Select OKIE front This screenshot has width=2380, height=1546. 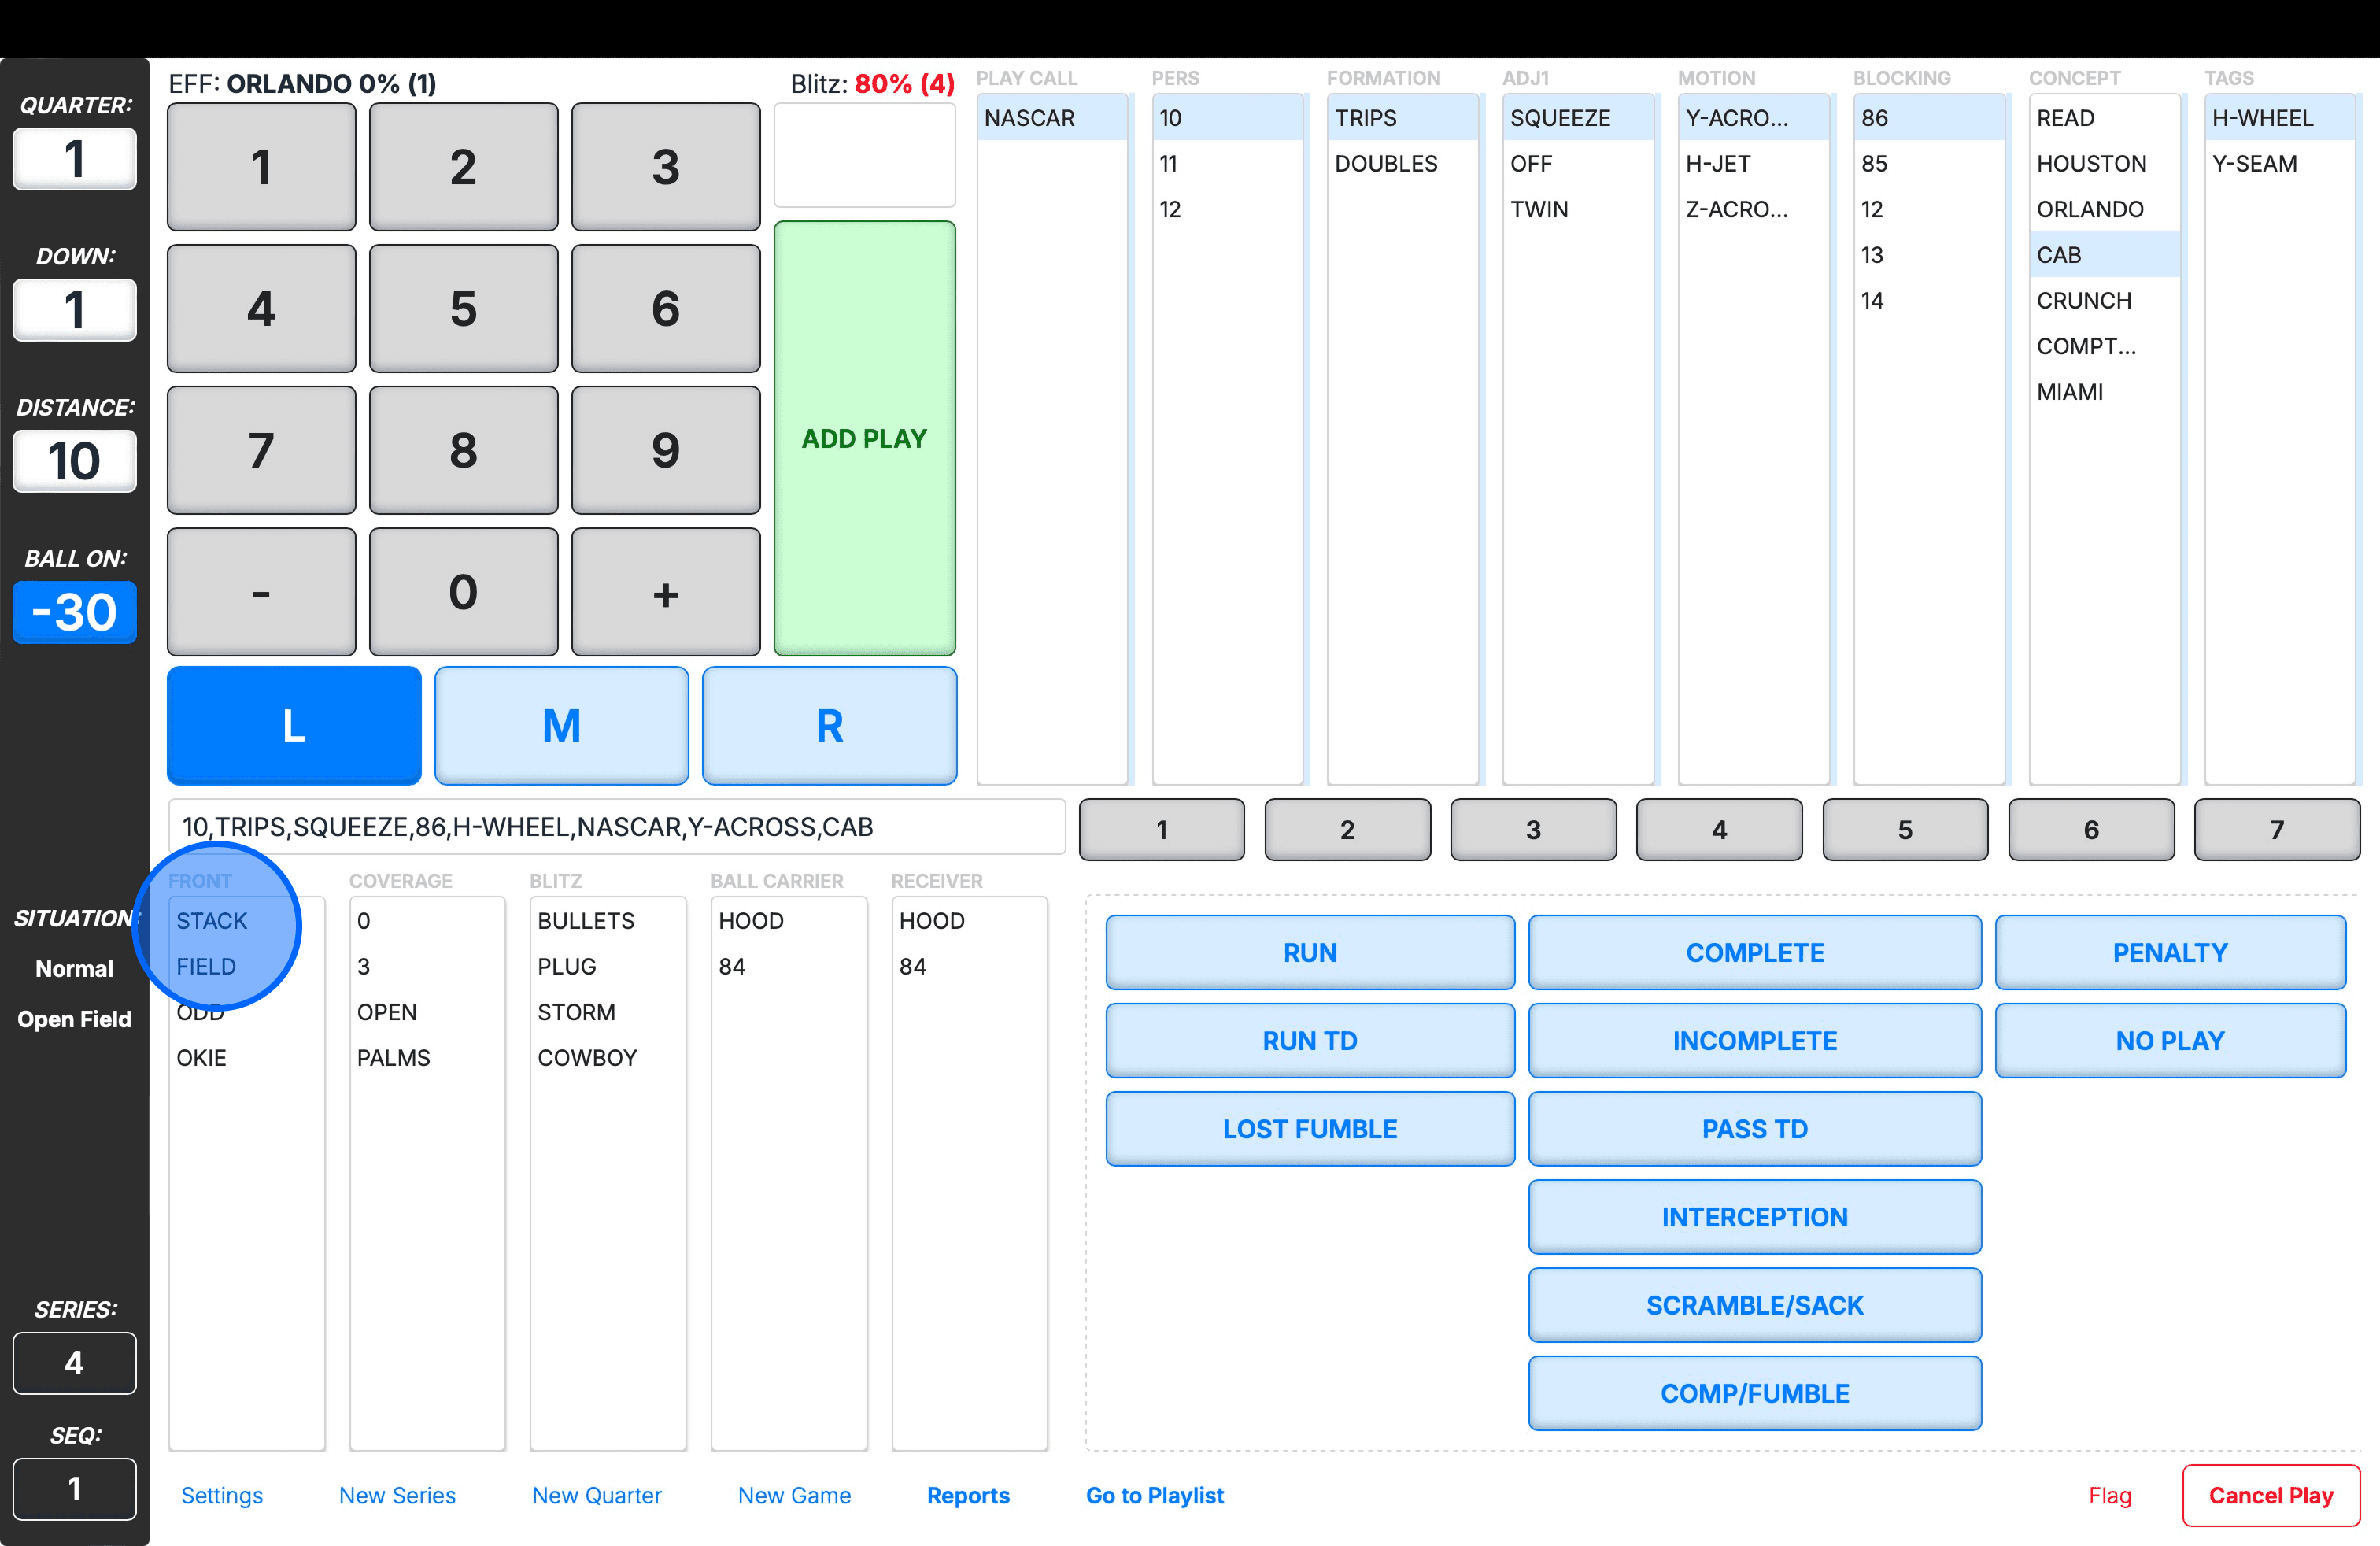click(x=246, y=1058)
